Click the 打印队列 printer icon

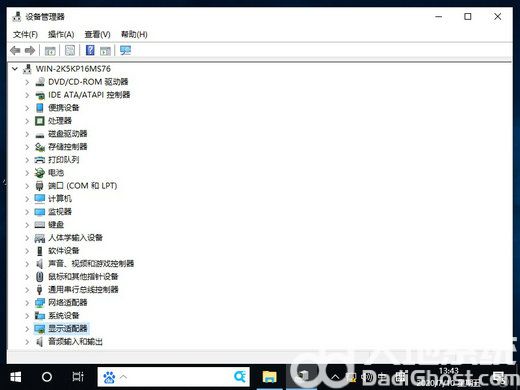tap(40, 160)
